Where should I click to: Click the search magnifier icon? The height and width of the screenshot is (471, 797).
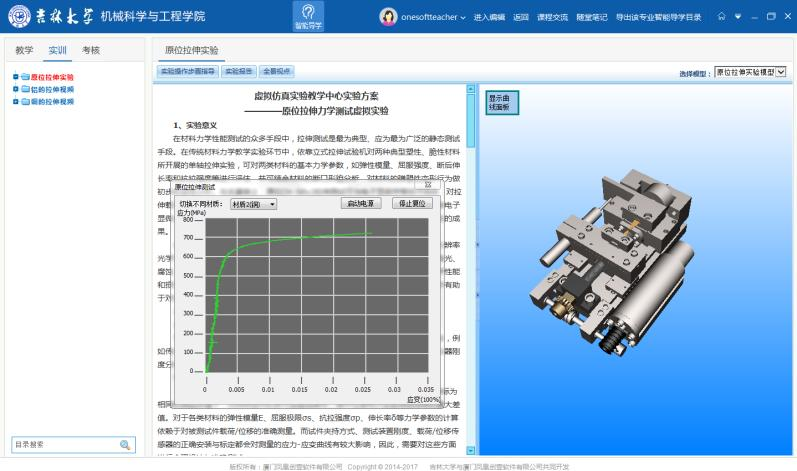point(125,445)
